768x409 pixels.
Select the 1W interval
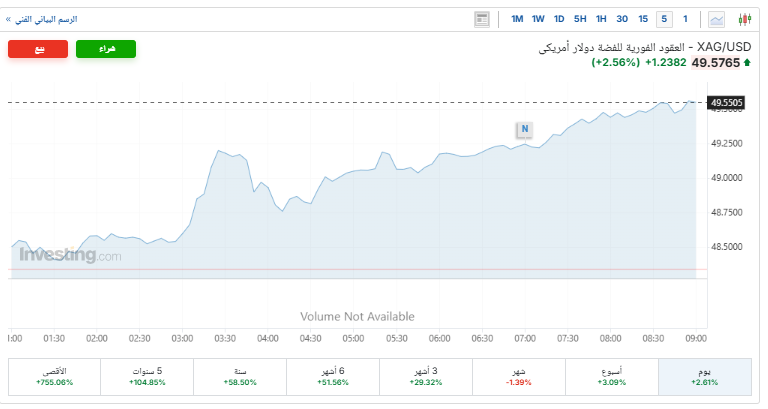click(x=538, y=19)
